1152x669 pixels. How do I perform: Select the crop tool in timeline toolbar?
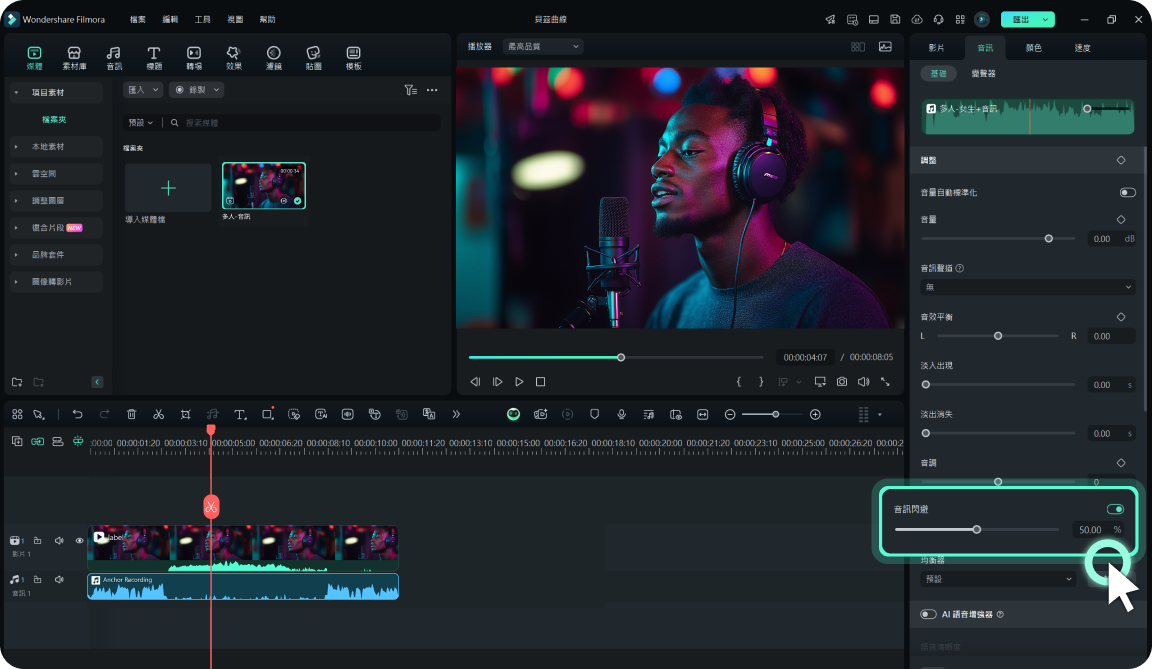[185, 414]
